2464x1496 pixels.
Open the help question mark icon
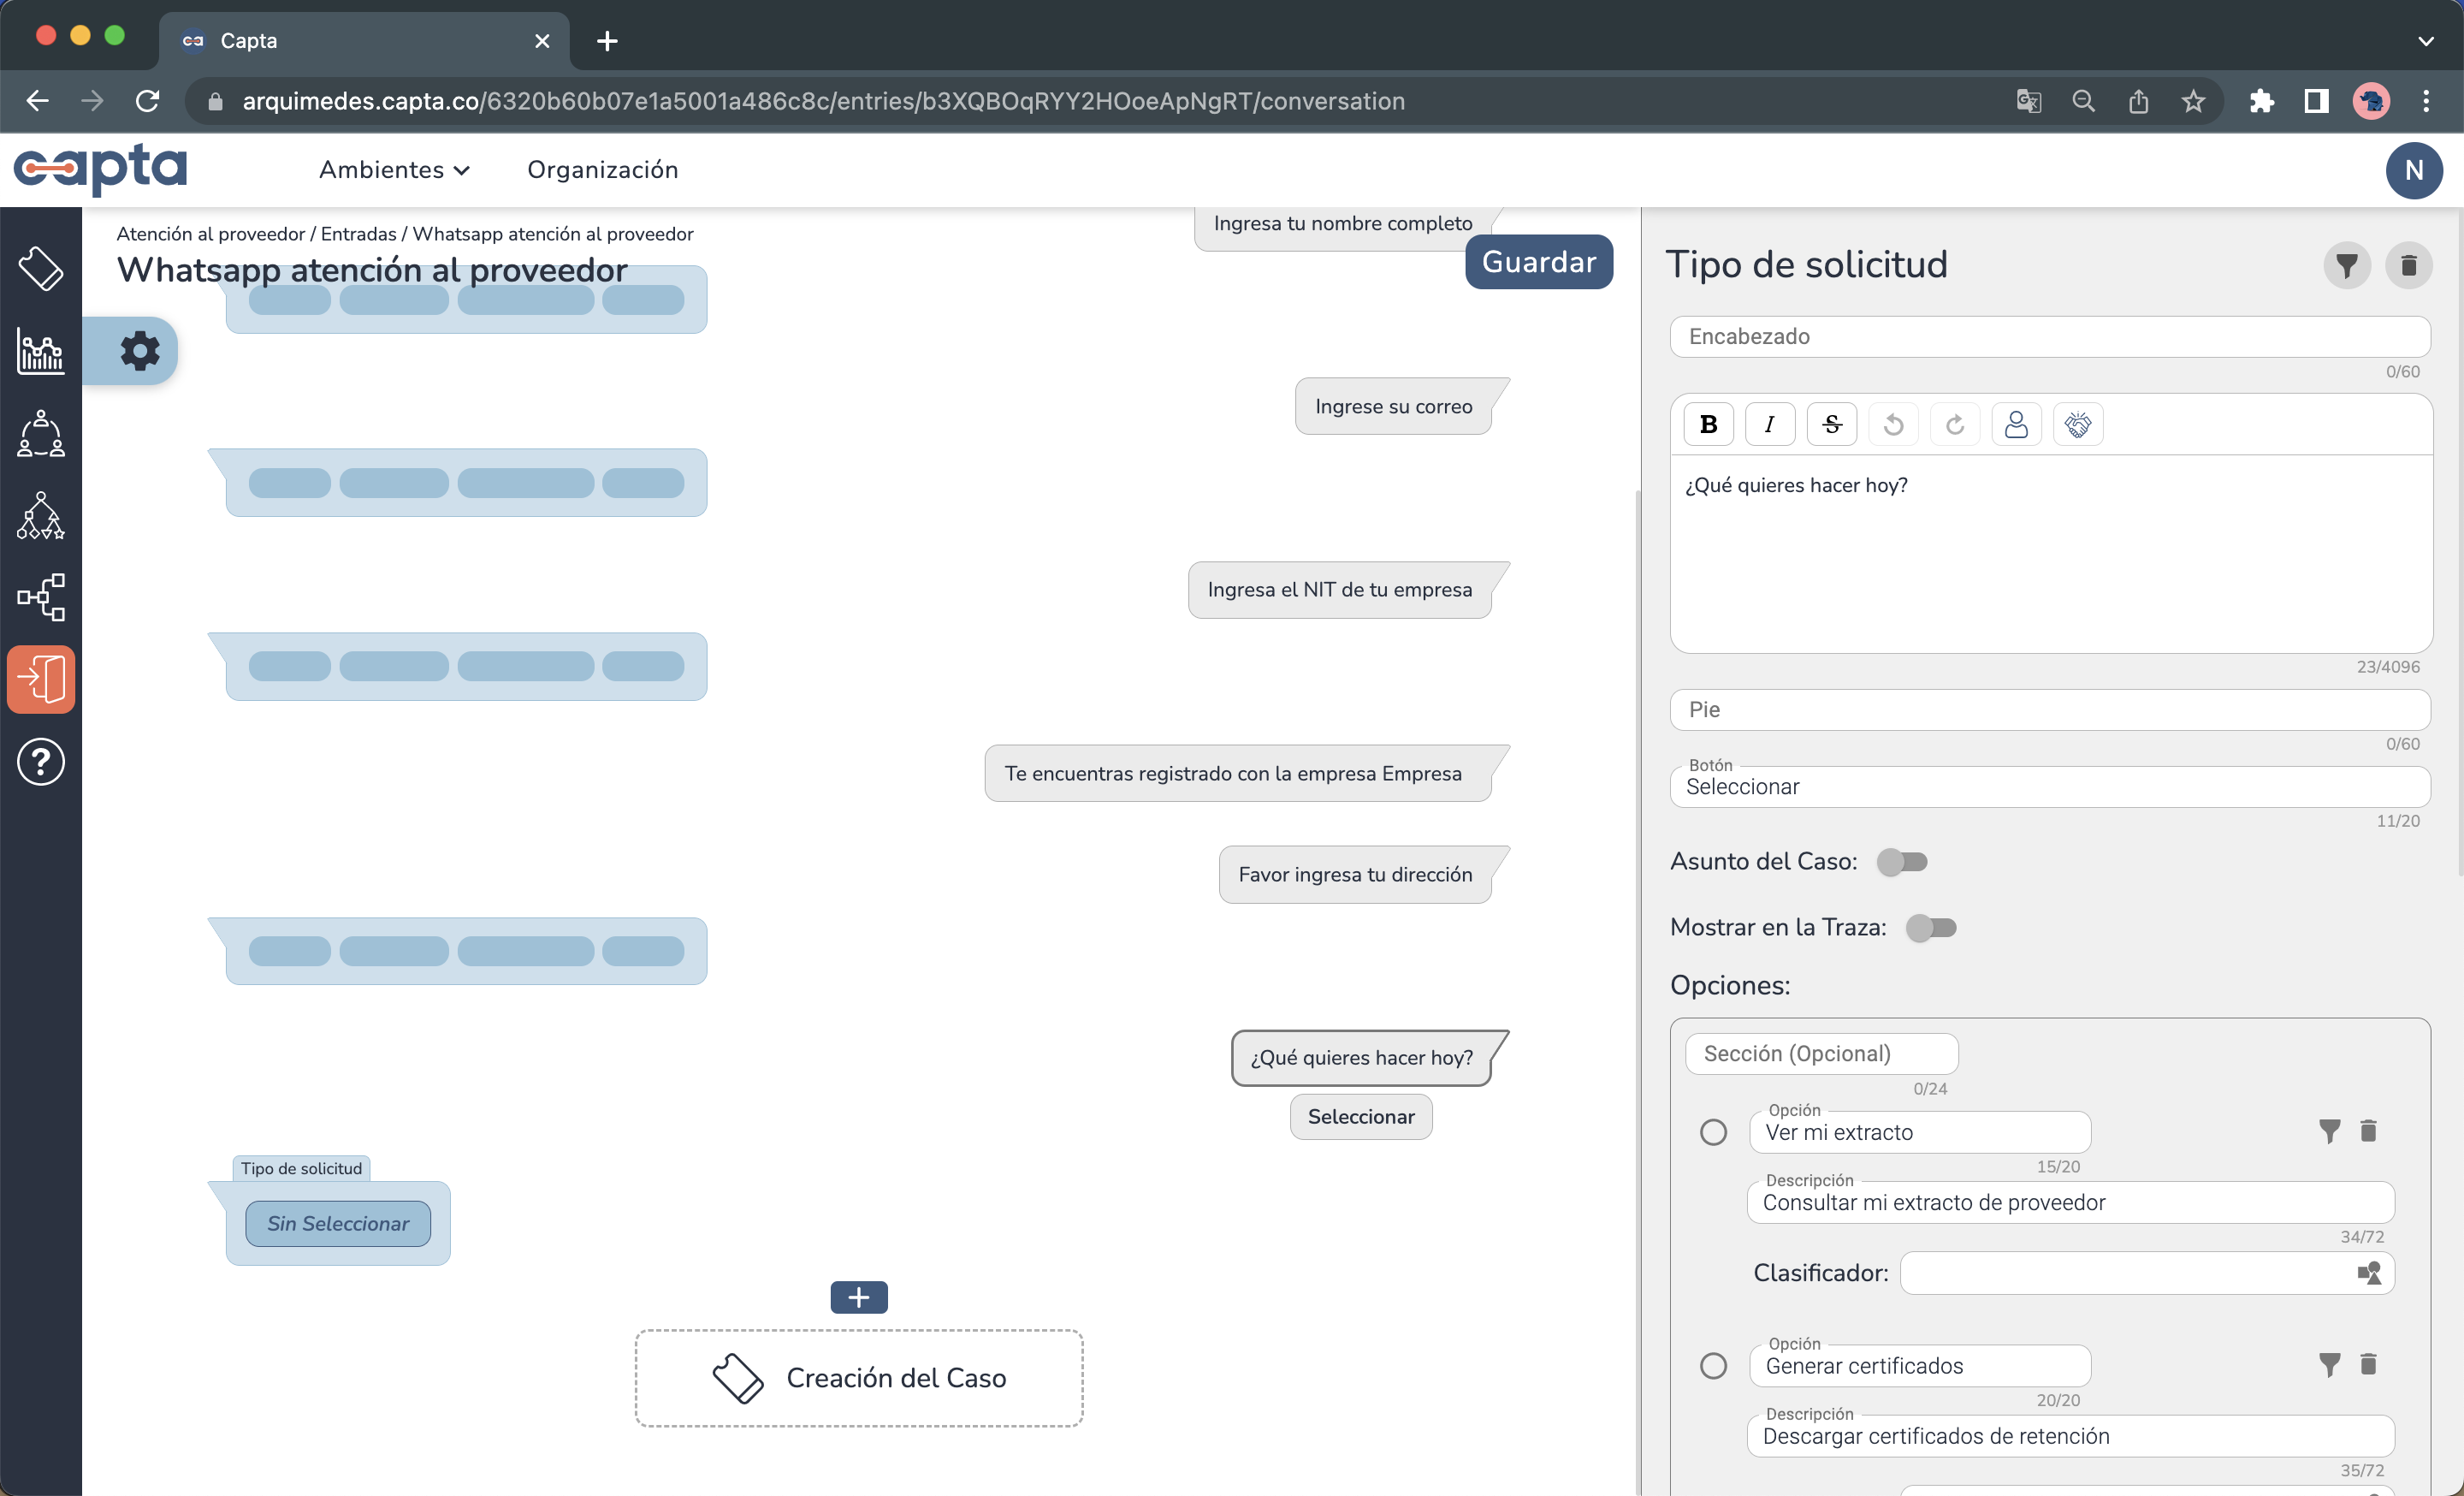coord(41,762)
